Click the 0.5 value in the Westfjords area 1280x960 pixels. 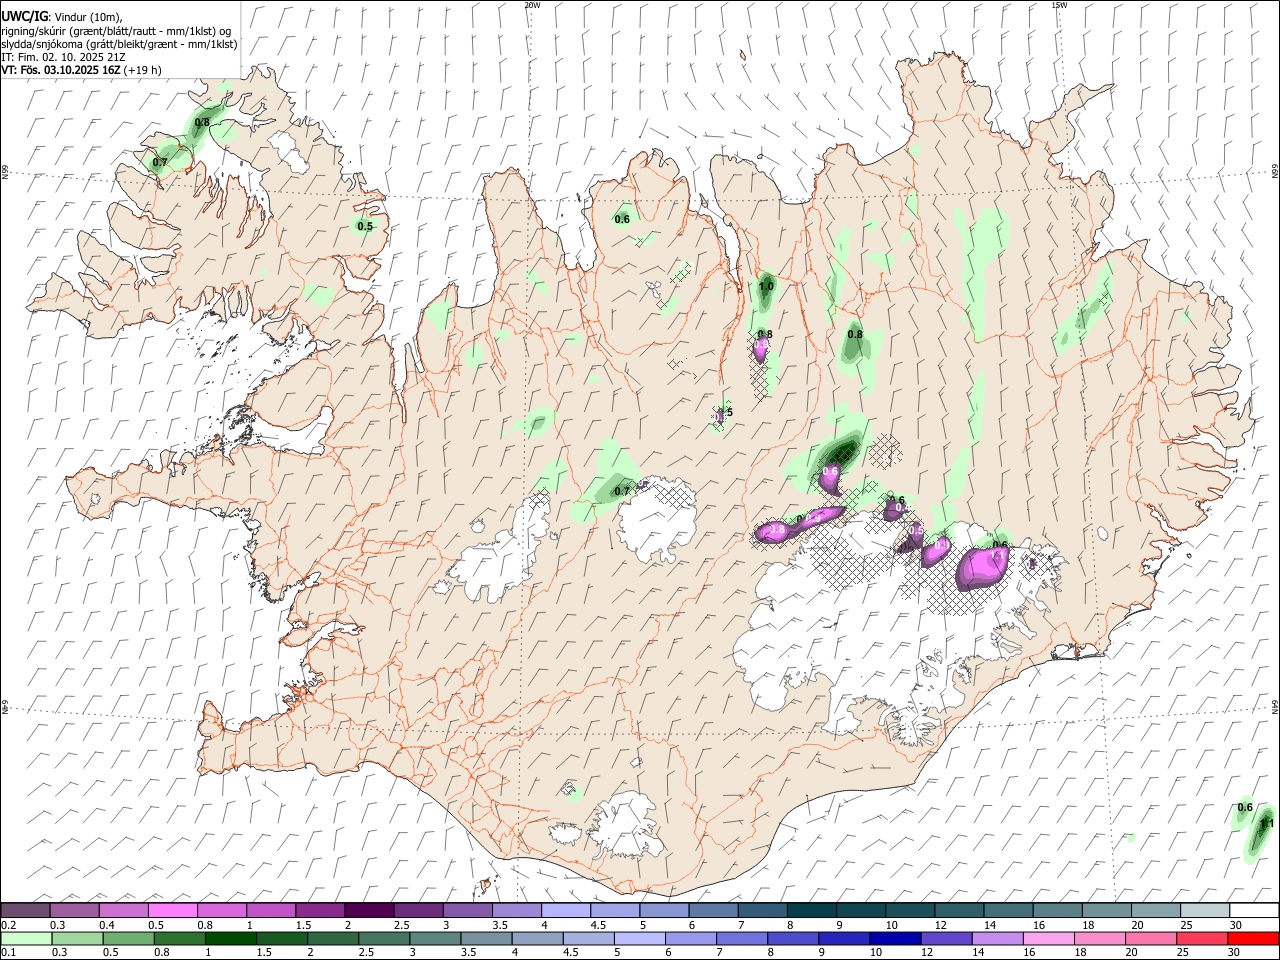coord(365,227)
